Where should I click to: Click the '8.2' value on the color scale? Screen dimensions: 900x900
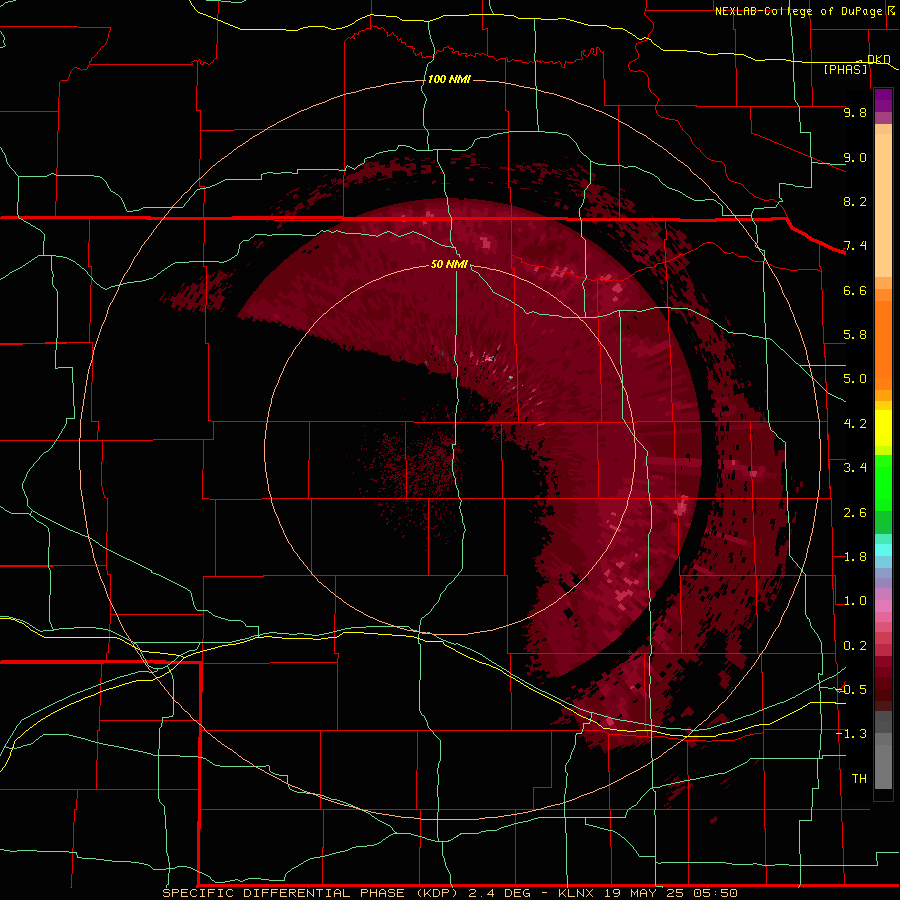pos(855,201)
